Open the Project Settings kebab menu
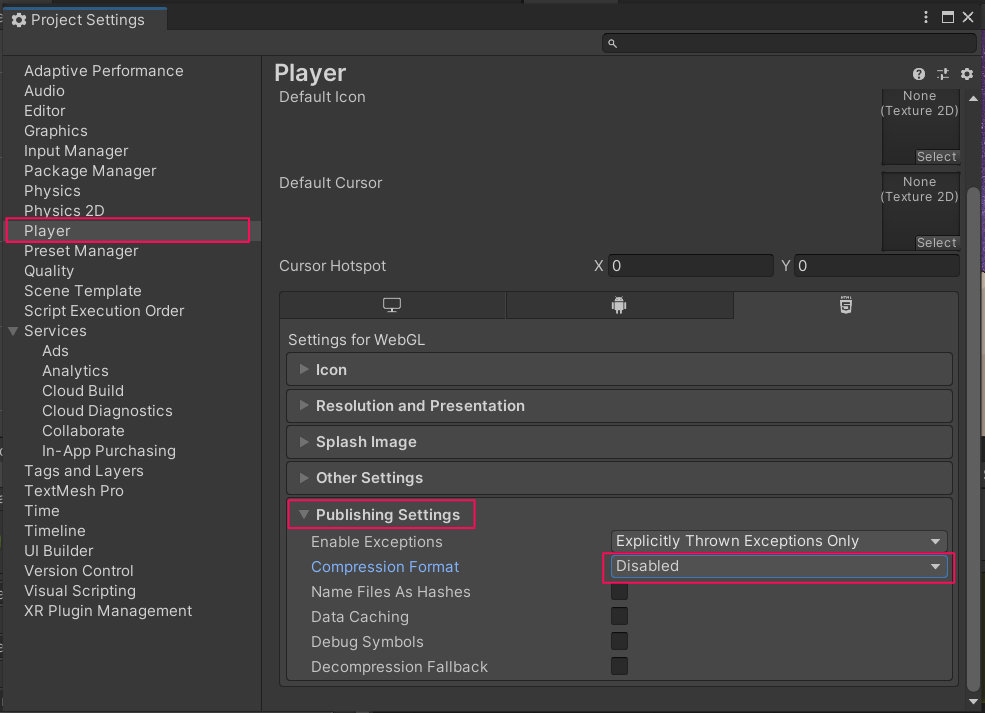Screen dimensions: 985x713 [925, 17]
